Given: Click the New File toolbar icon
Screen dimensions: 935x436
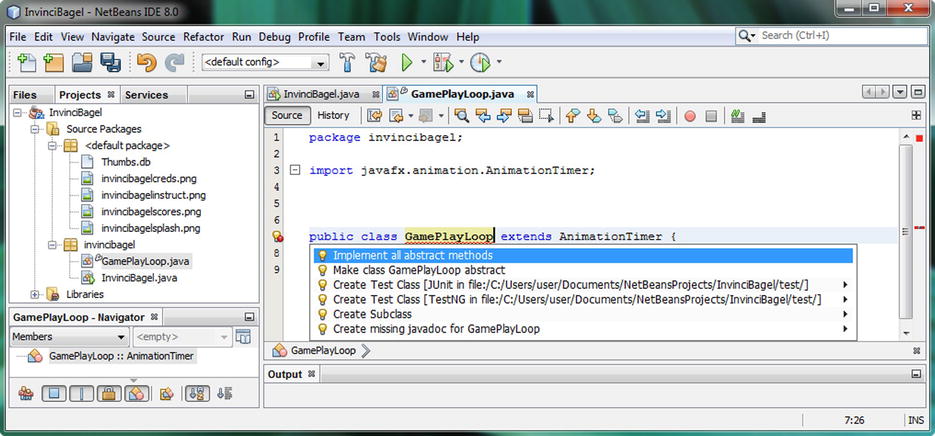Looking at the screenshot, I should coord(26,62).
